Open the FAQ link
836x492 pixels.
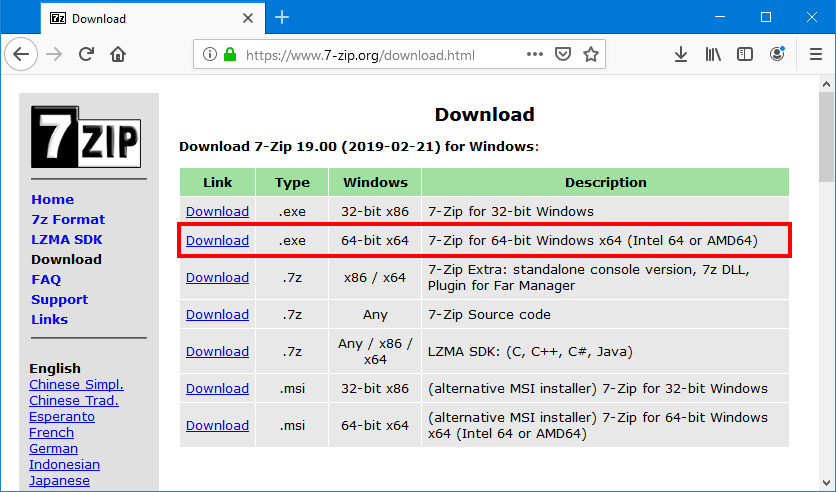point(46,279)
